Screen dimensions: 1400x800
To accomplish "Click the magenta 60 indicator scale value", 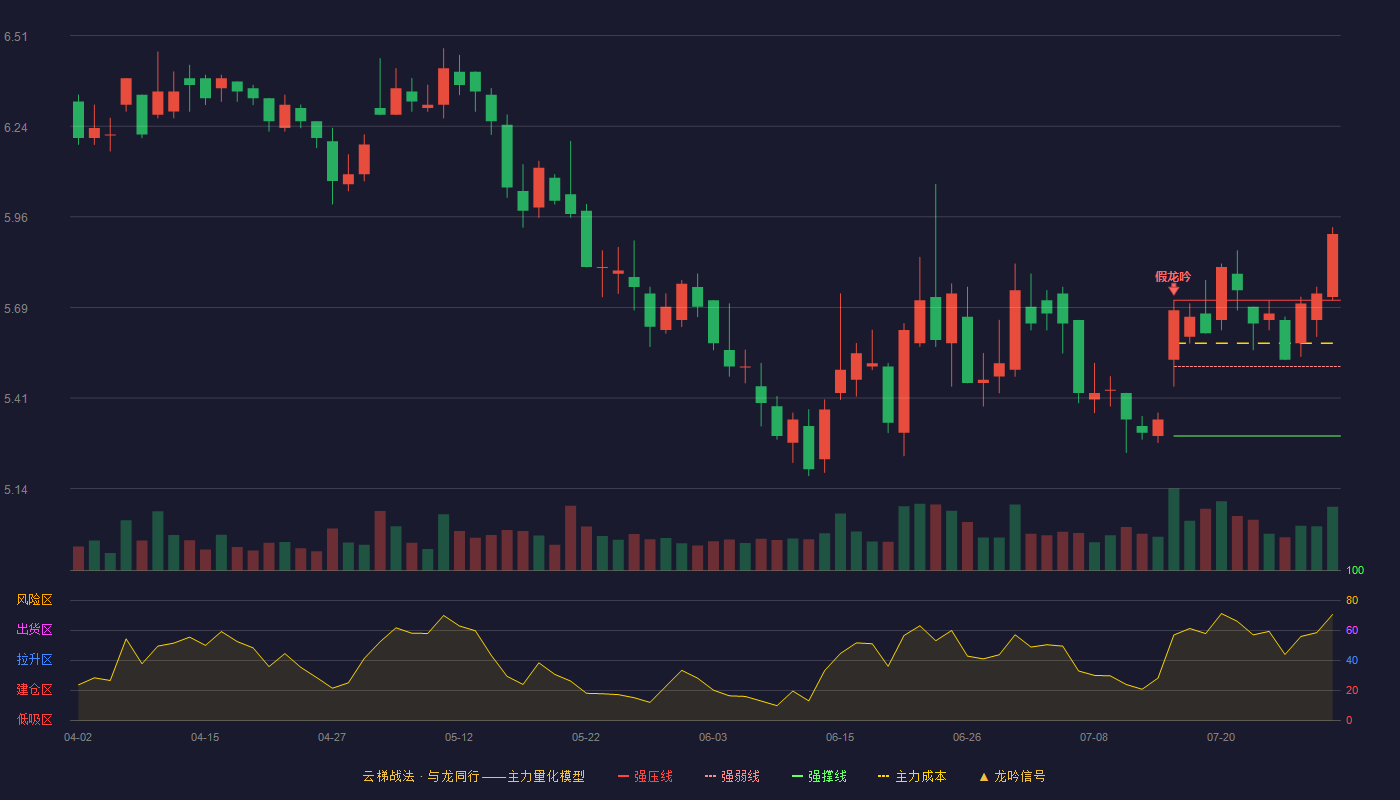I will click(x=1352, y=630).
